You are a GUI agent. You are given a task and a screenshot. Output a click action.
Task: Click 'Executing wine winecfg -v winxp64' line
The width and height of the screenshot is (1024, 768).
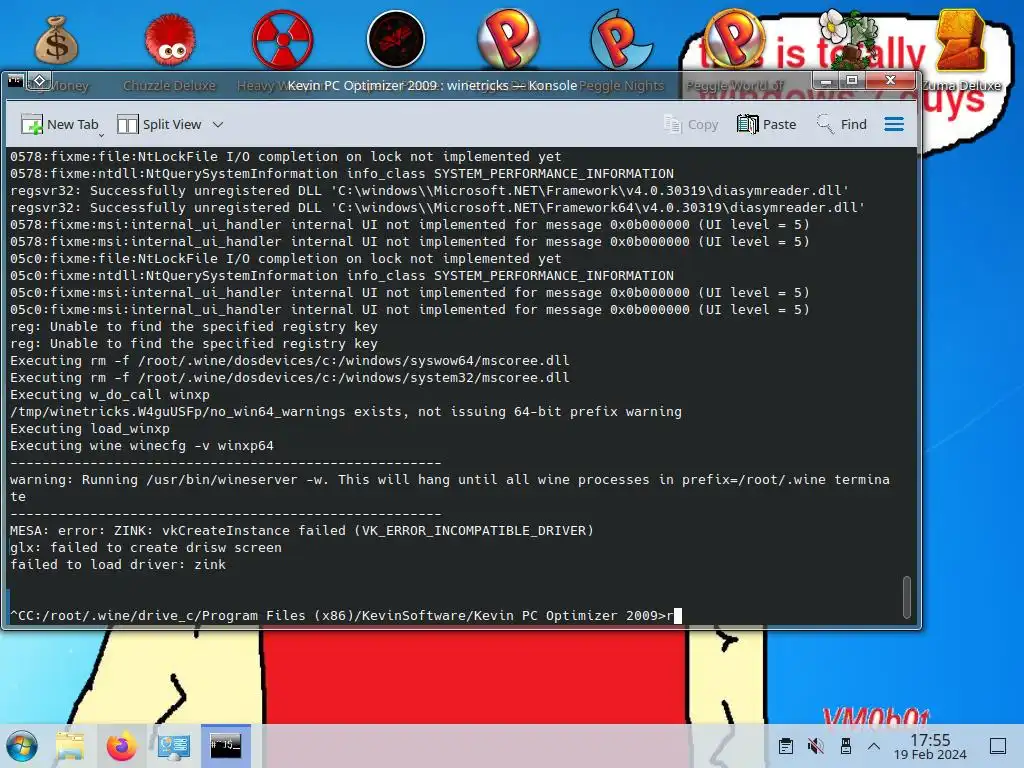[x=142, y=445]
